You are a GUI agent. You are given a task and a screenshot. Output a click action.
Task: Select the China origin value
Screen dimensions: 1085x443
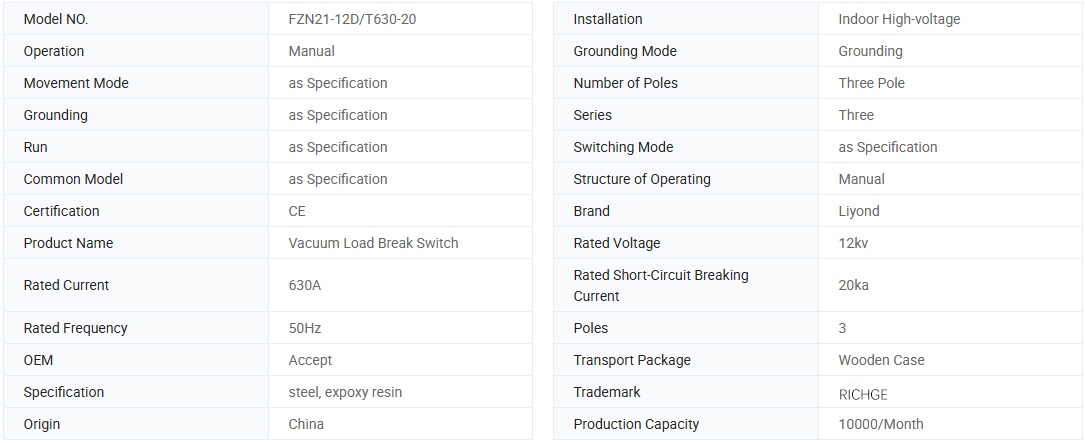point(306,424)
